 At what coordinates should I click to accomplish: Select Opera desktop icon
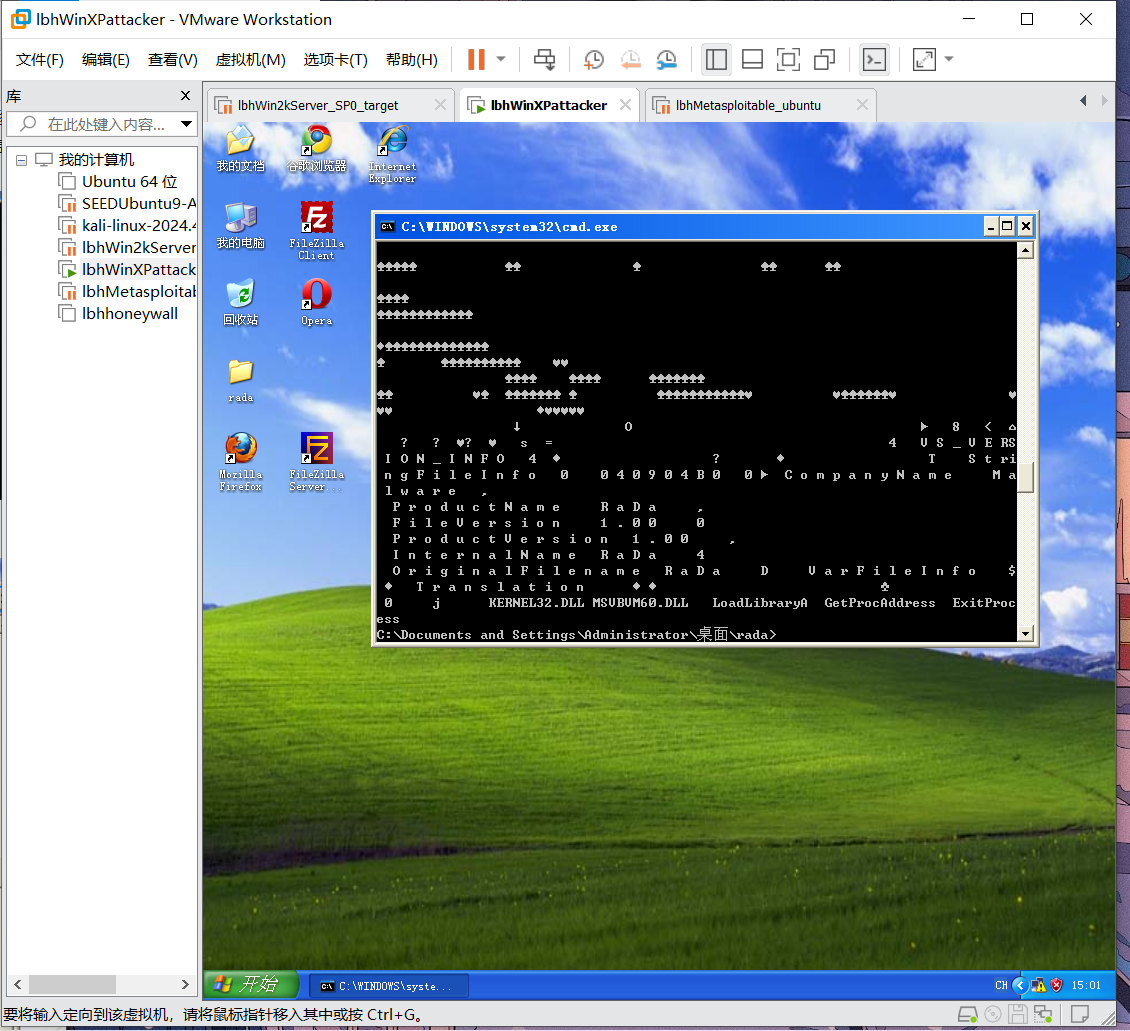(x=316, y=303)
